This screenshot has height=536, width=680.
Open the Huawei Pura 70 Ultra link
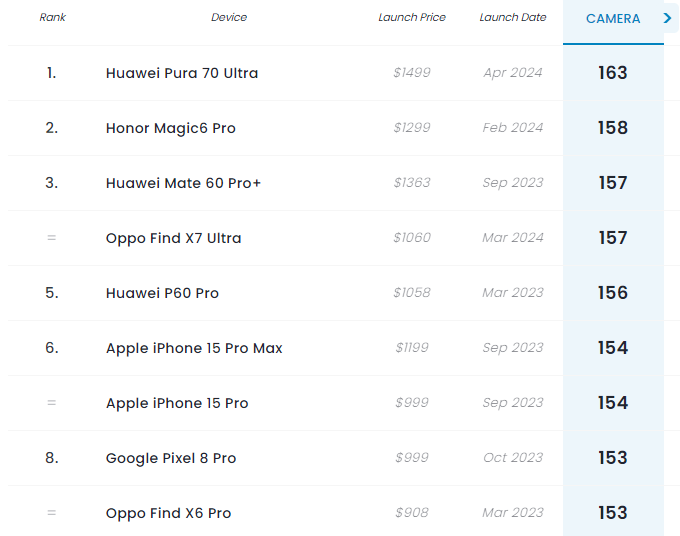coord(182,73)
